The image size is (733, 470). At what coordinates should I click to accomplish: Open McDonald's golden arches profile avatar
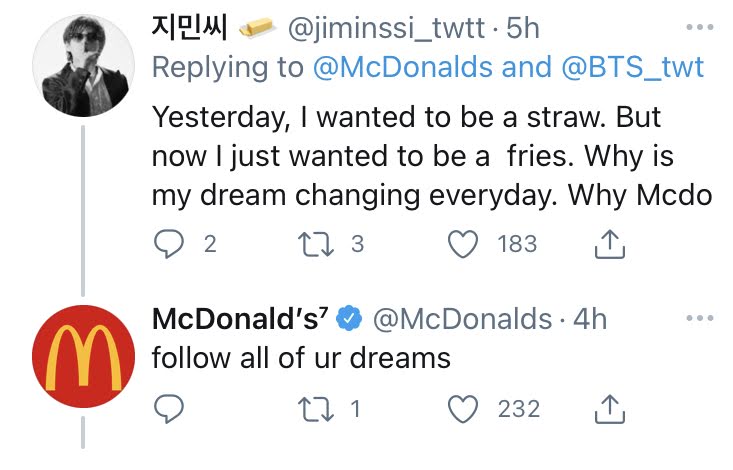(x=83, y=358)
